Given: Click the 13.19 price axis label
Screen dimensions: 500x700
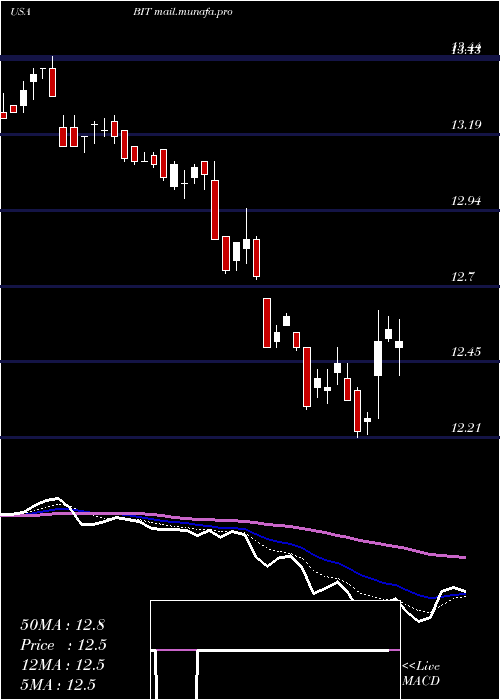Looking at the screenshot, I should (466, 125).
